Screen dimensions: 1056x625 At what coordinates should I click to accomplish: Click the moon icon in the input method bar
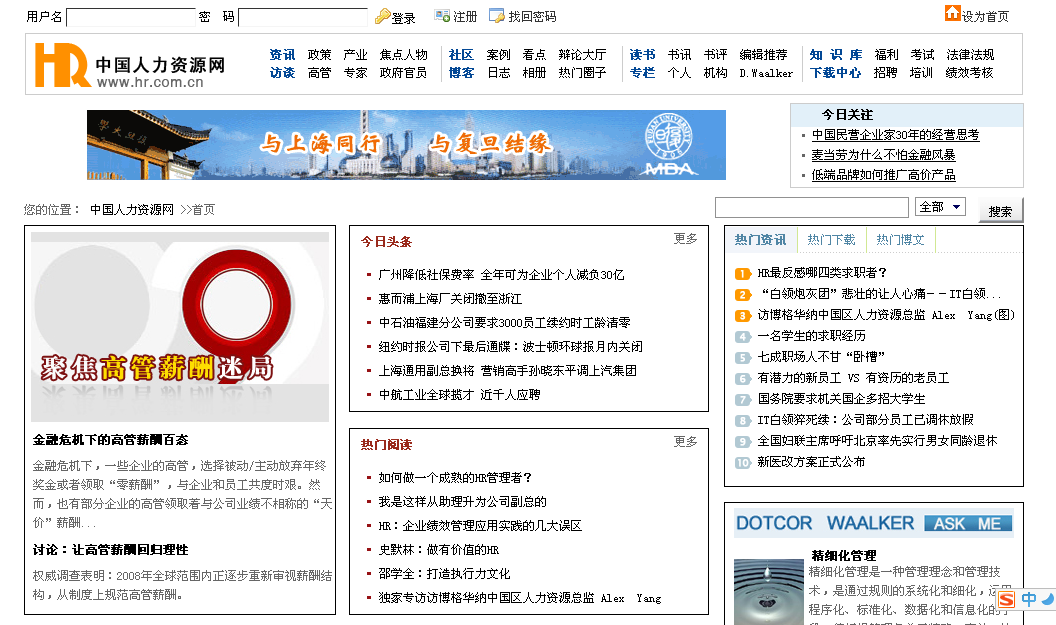tap(1047, 599)
